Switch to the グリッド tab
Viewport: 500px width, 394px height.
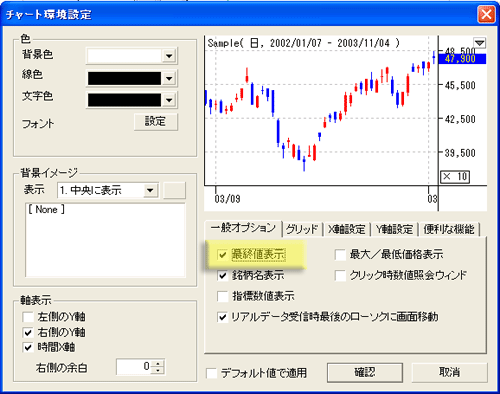pyautogui.click(x=303, y=229)
